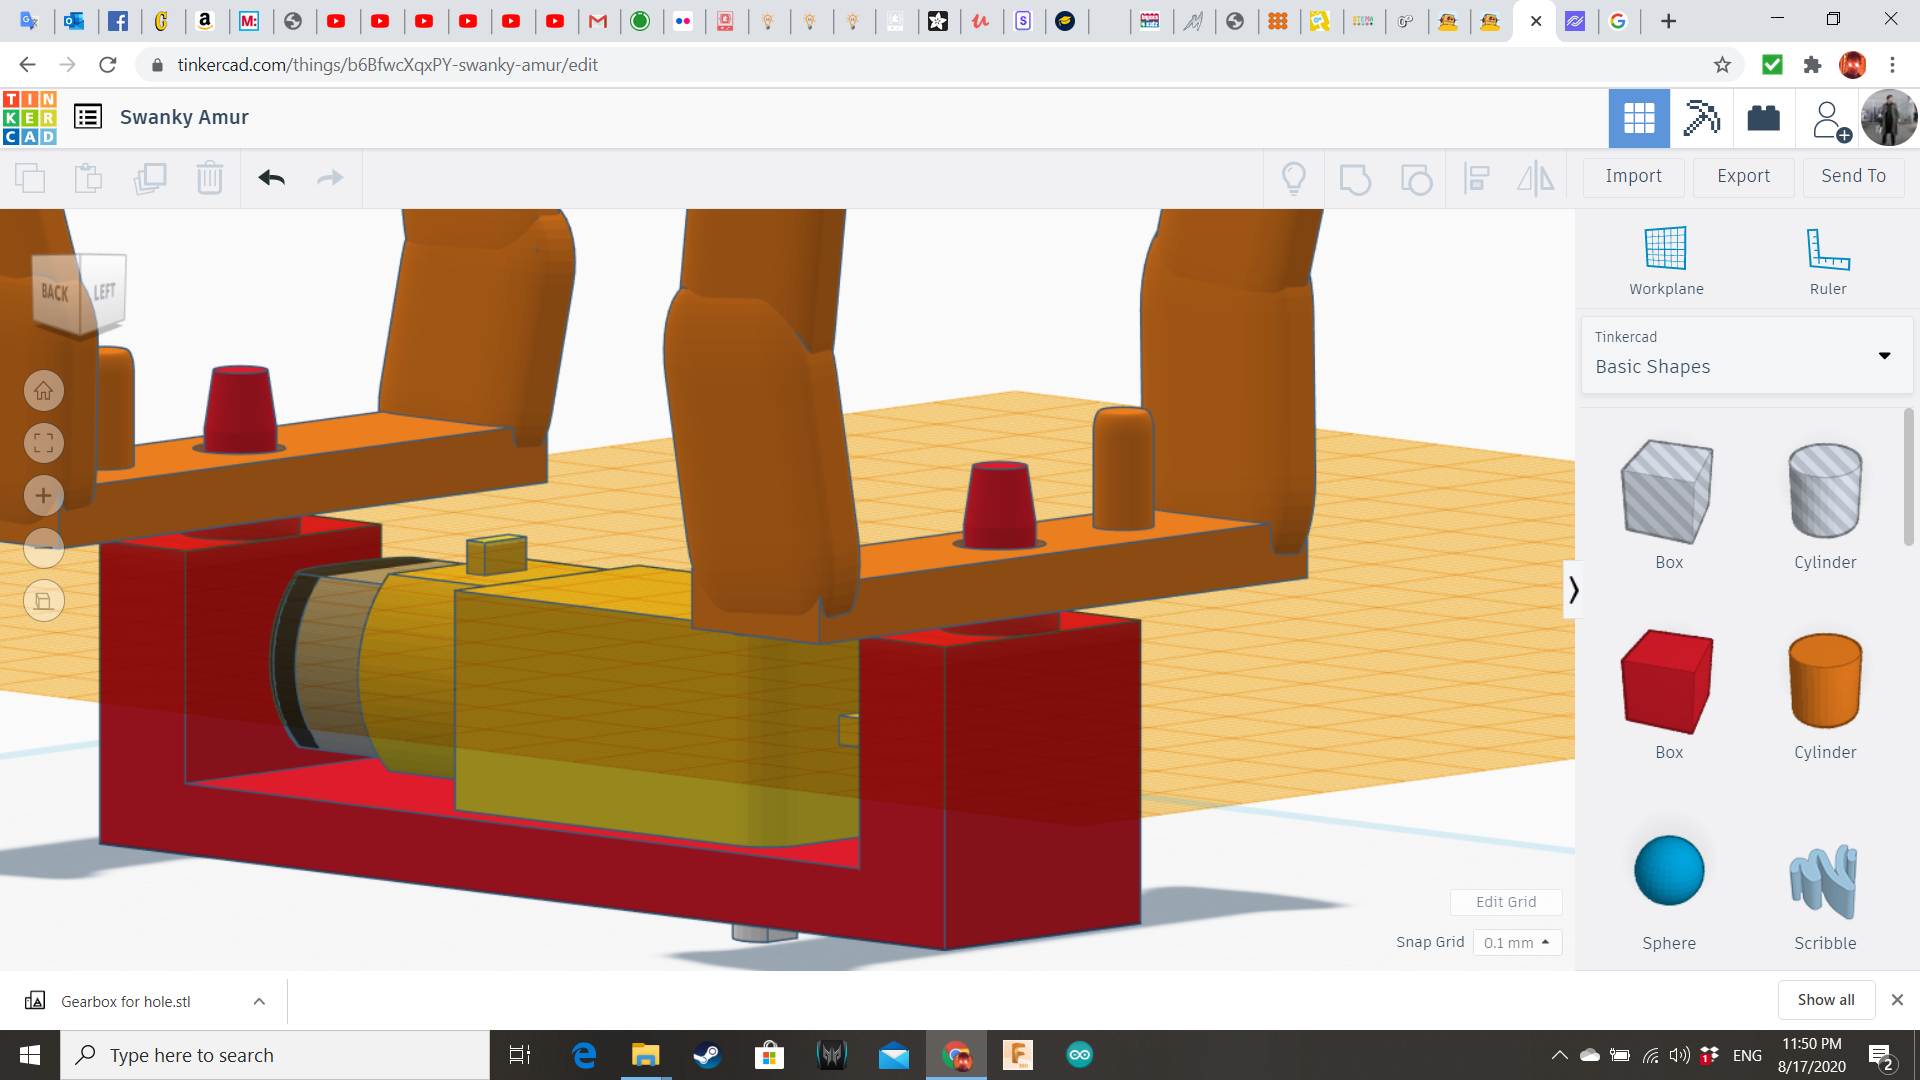The height and width of the screenshot is (1080, 1920).
Task: Click the Import button
Action: (x=1633, y=176)
